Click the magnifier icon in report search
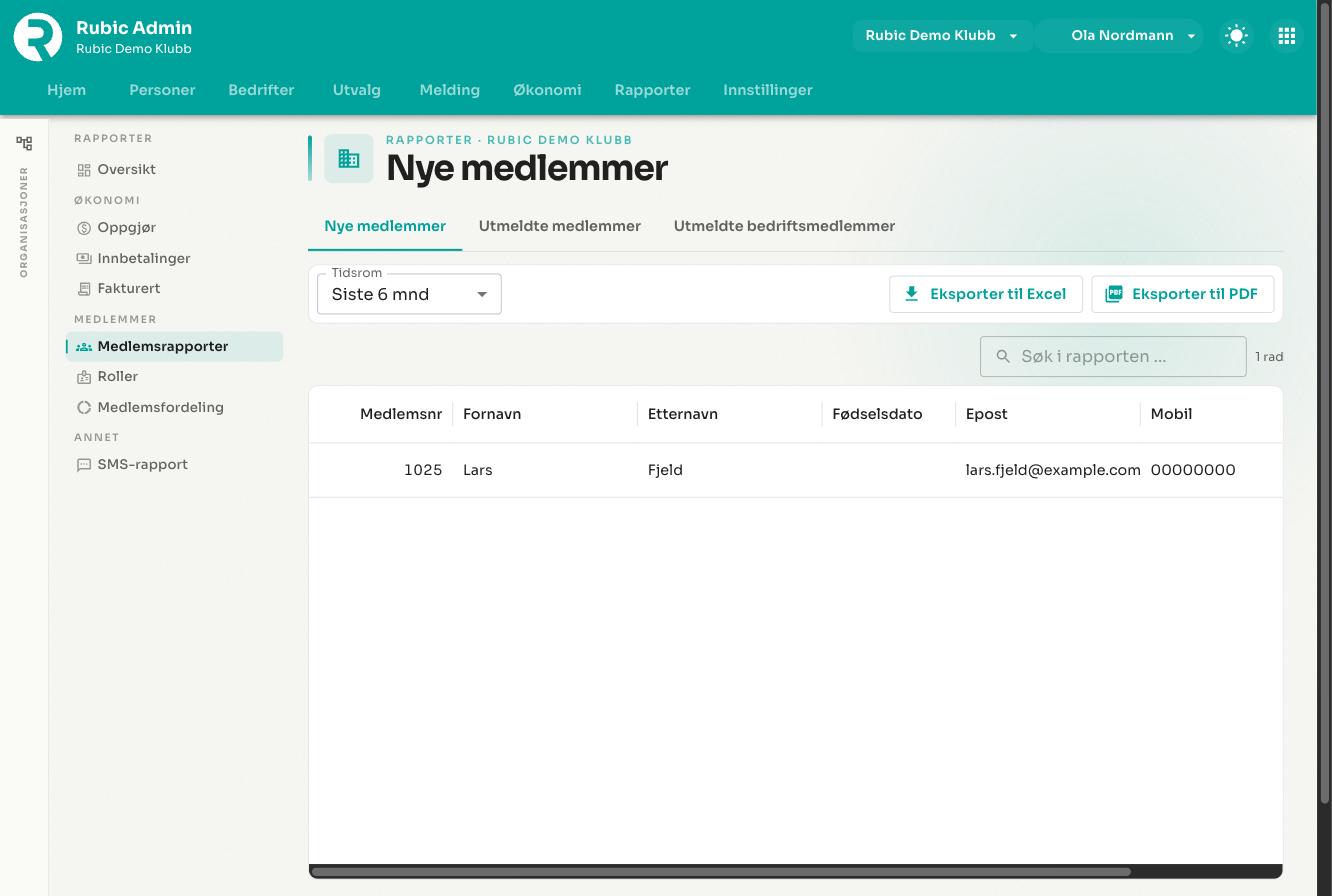Image resolution: width=1332 pixels, height=896 pixels. point(1003,356)
